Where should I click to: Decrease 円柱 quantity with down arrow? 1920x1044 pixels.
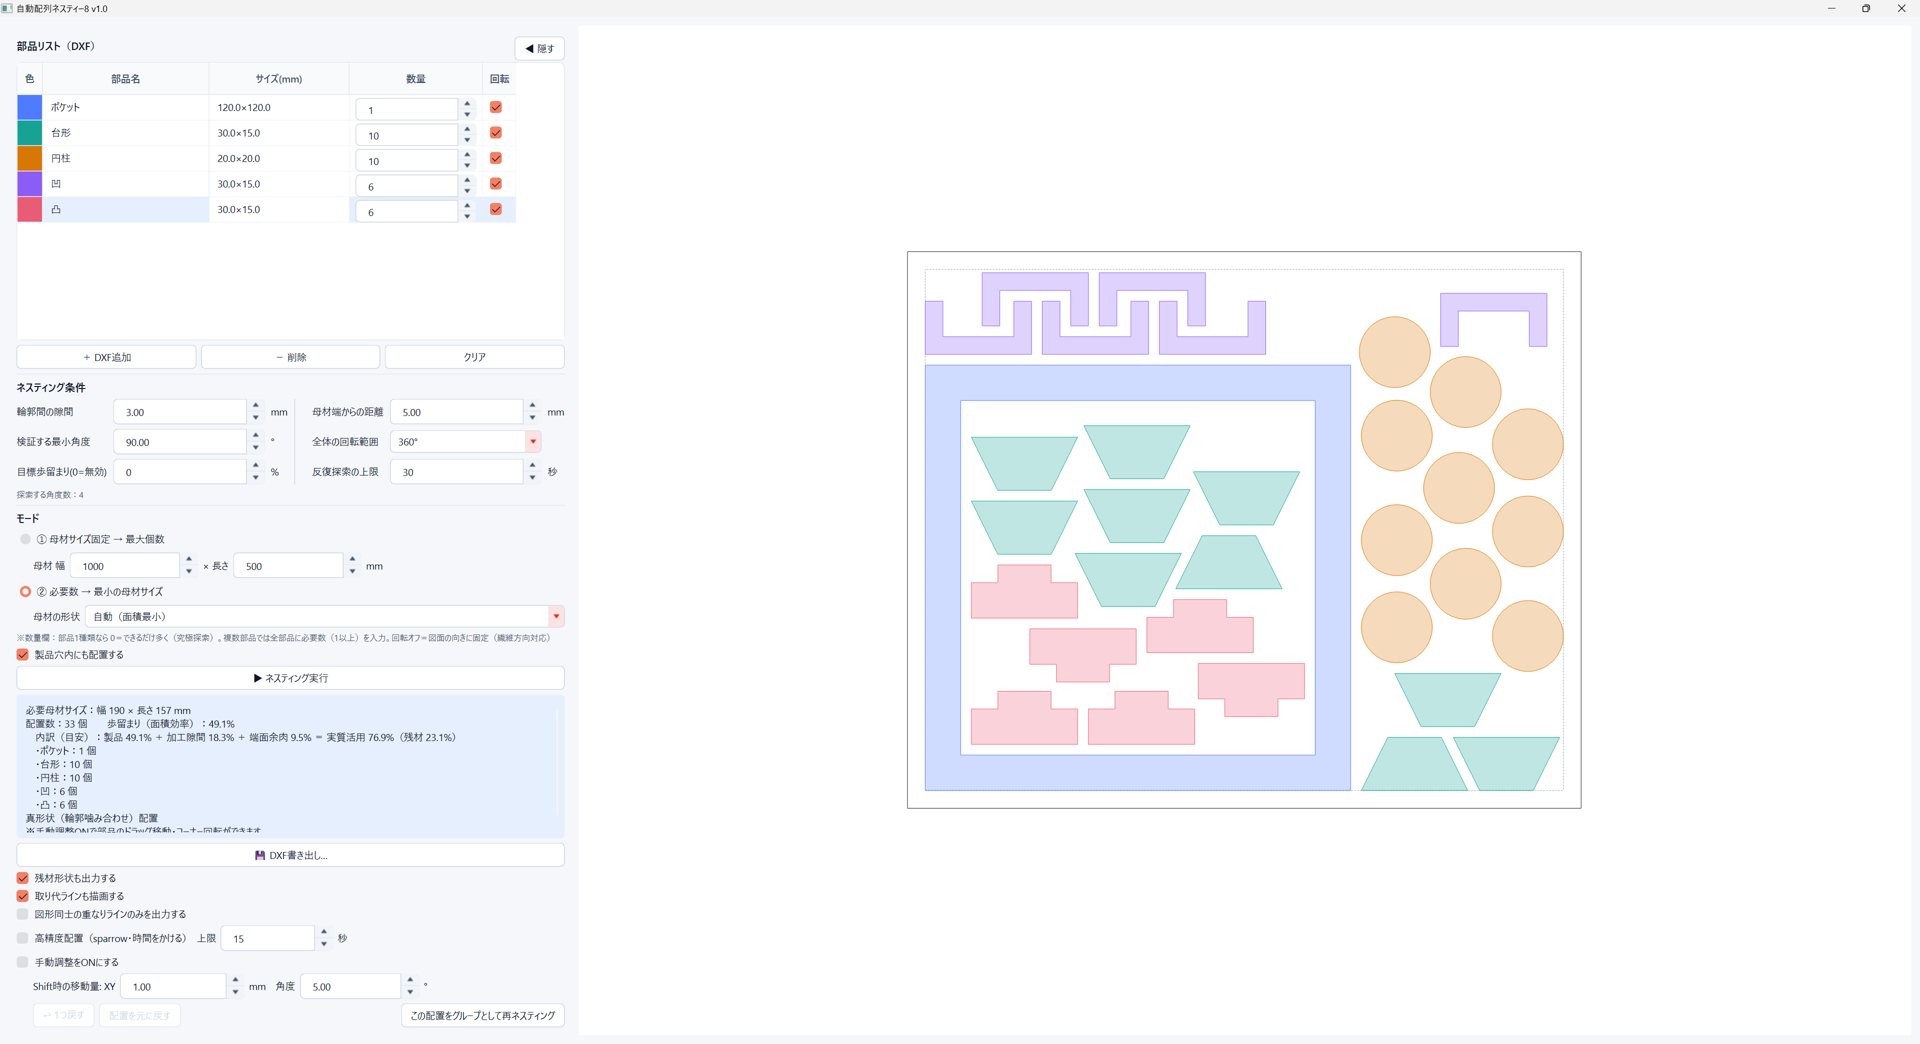coord(467,166)
